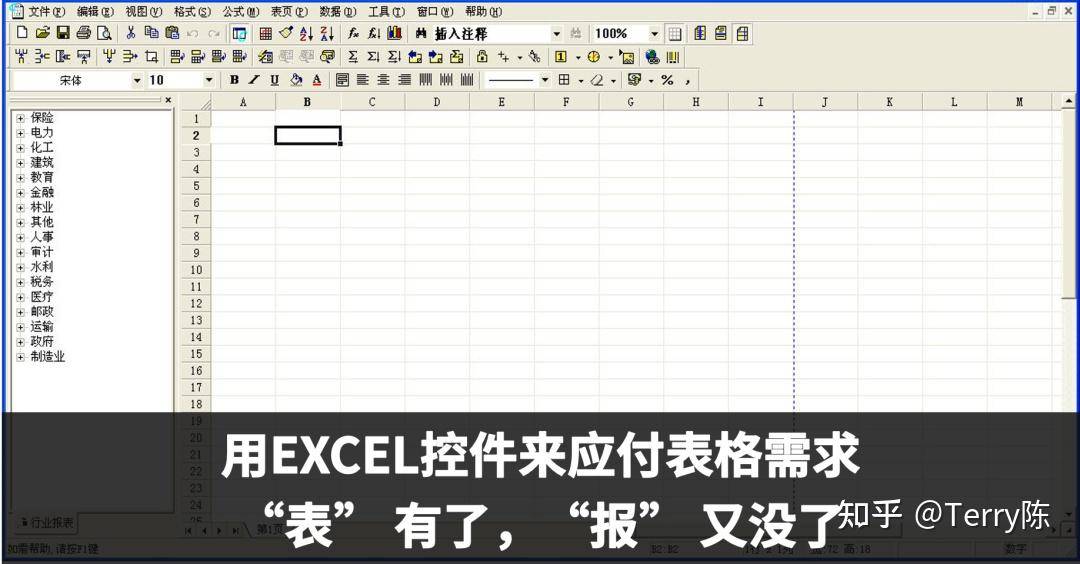1080x564 pixels.
Task: Center align text
Action: click(x=384, y=80)
